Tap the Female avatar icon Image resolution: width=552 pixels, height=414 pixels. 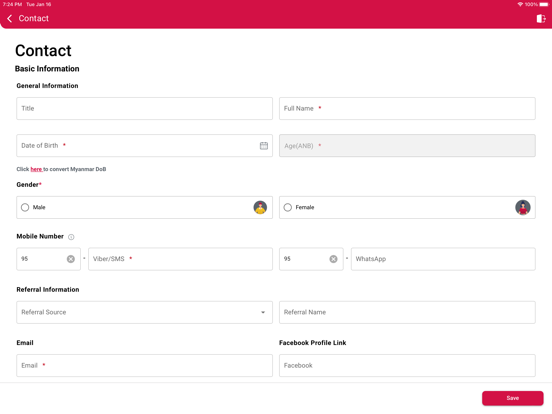click(x=523, y=207)
